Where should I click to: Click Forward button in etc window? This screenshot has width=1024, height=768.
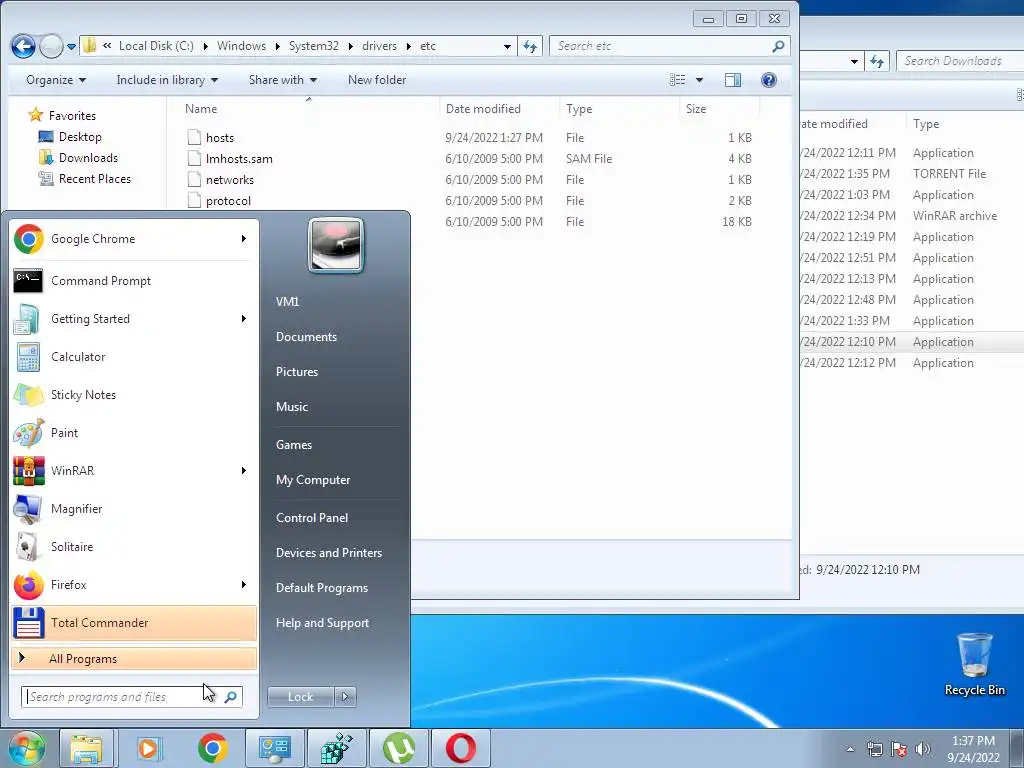[51, 46]
